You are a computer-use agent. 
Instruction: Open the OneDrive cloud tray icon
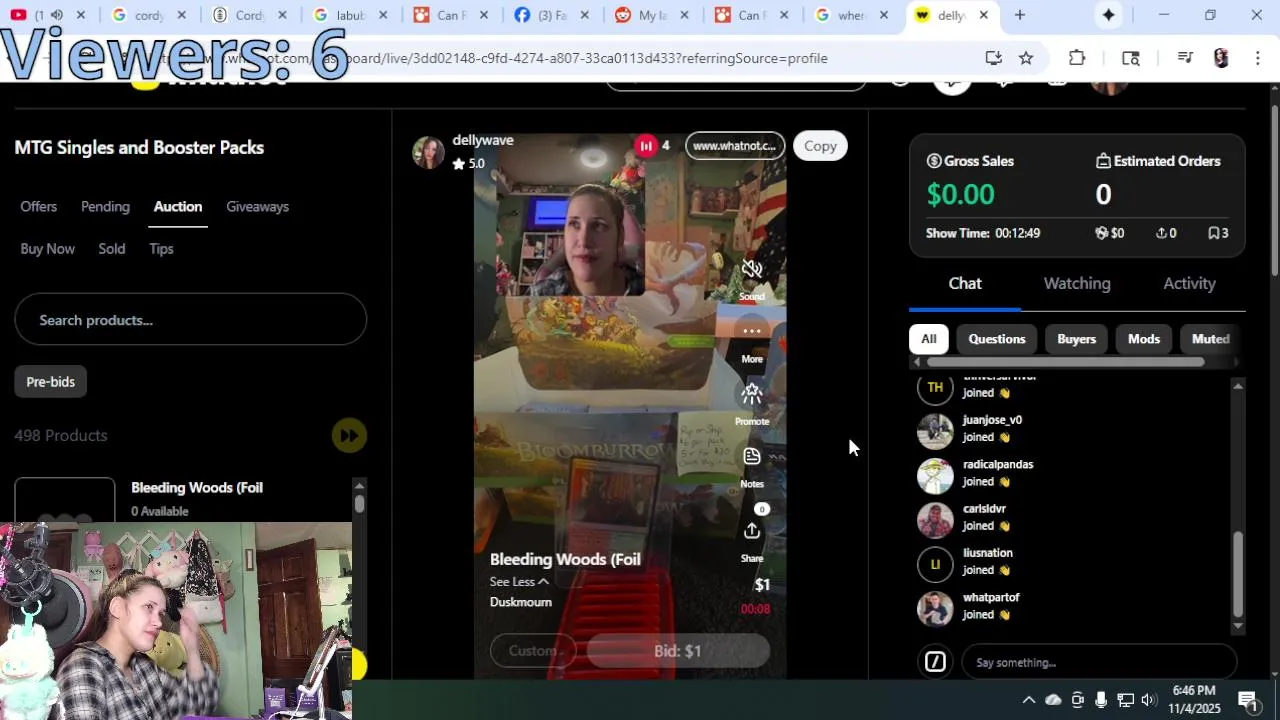tap(1053, 699)
